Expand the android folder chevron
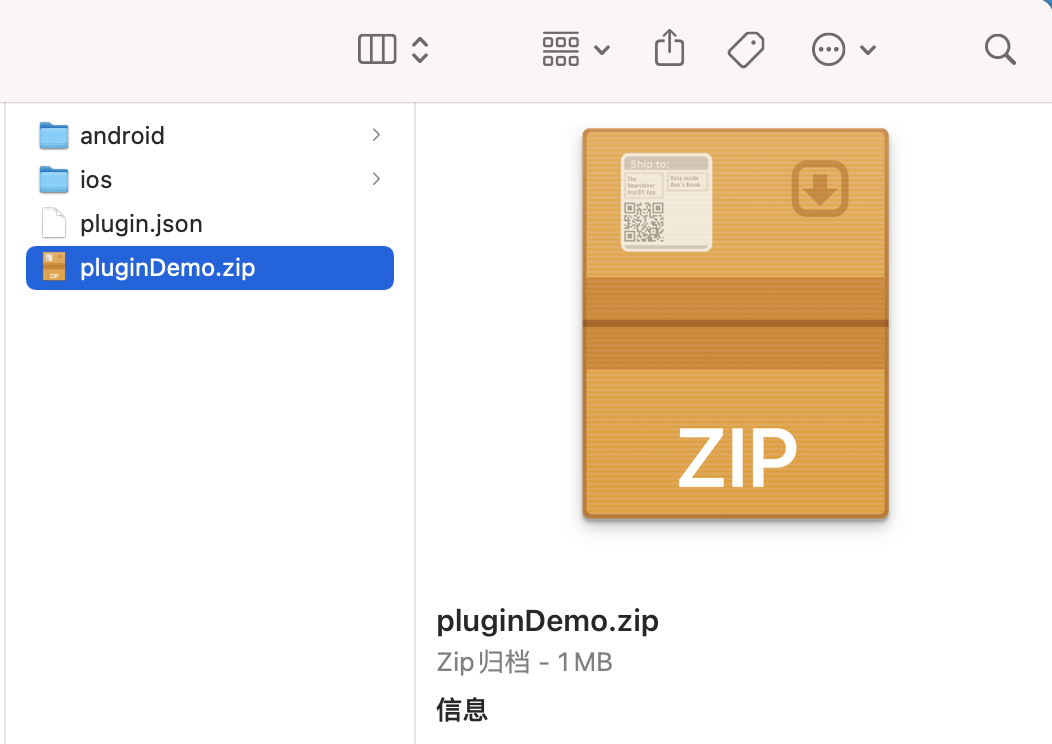Viewport: 1052px width, 744px height. click(x=376, y=135)
